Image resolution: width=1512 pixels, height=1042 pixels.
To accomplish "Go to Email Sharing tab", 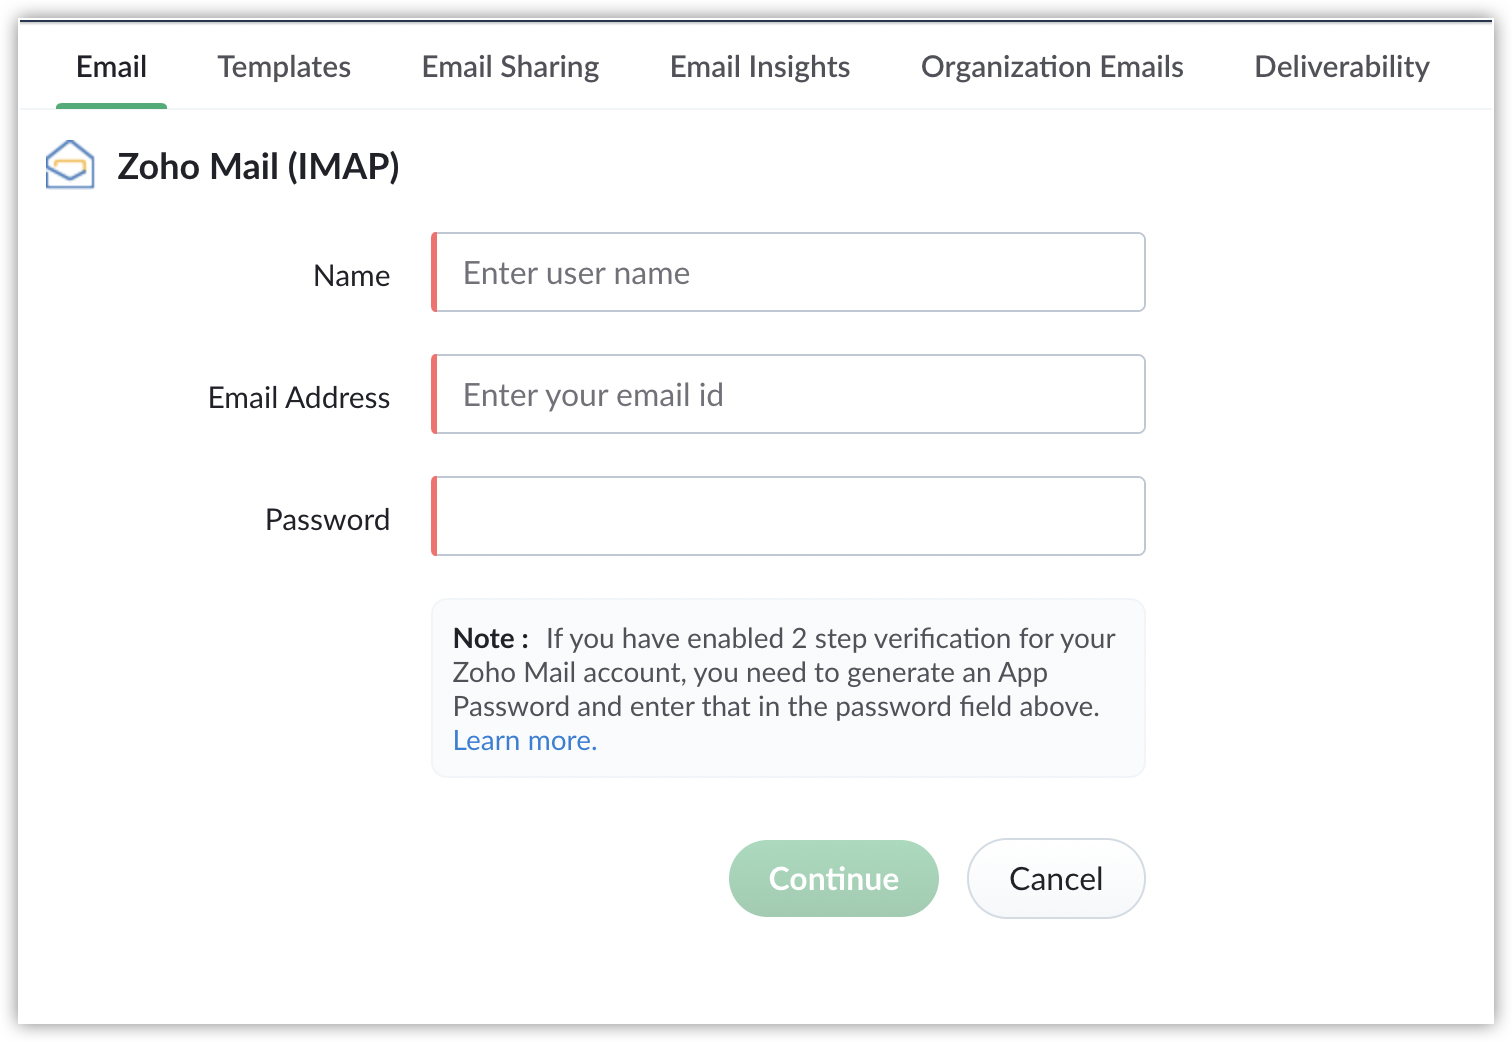I will (x=510, y=67).
